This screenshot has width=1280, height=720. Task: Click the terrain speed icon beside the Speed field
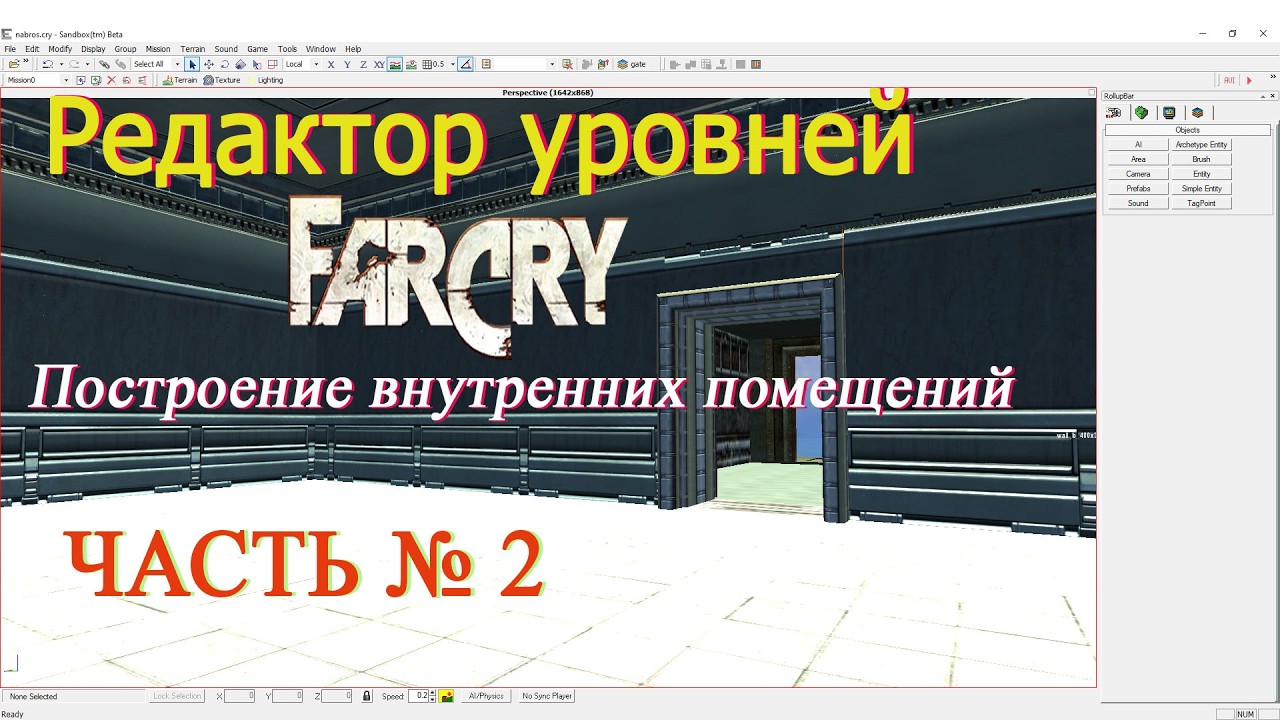pos(446,696)
